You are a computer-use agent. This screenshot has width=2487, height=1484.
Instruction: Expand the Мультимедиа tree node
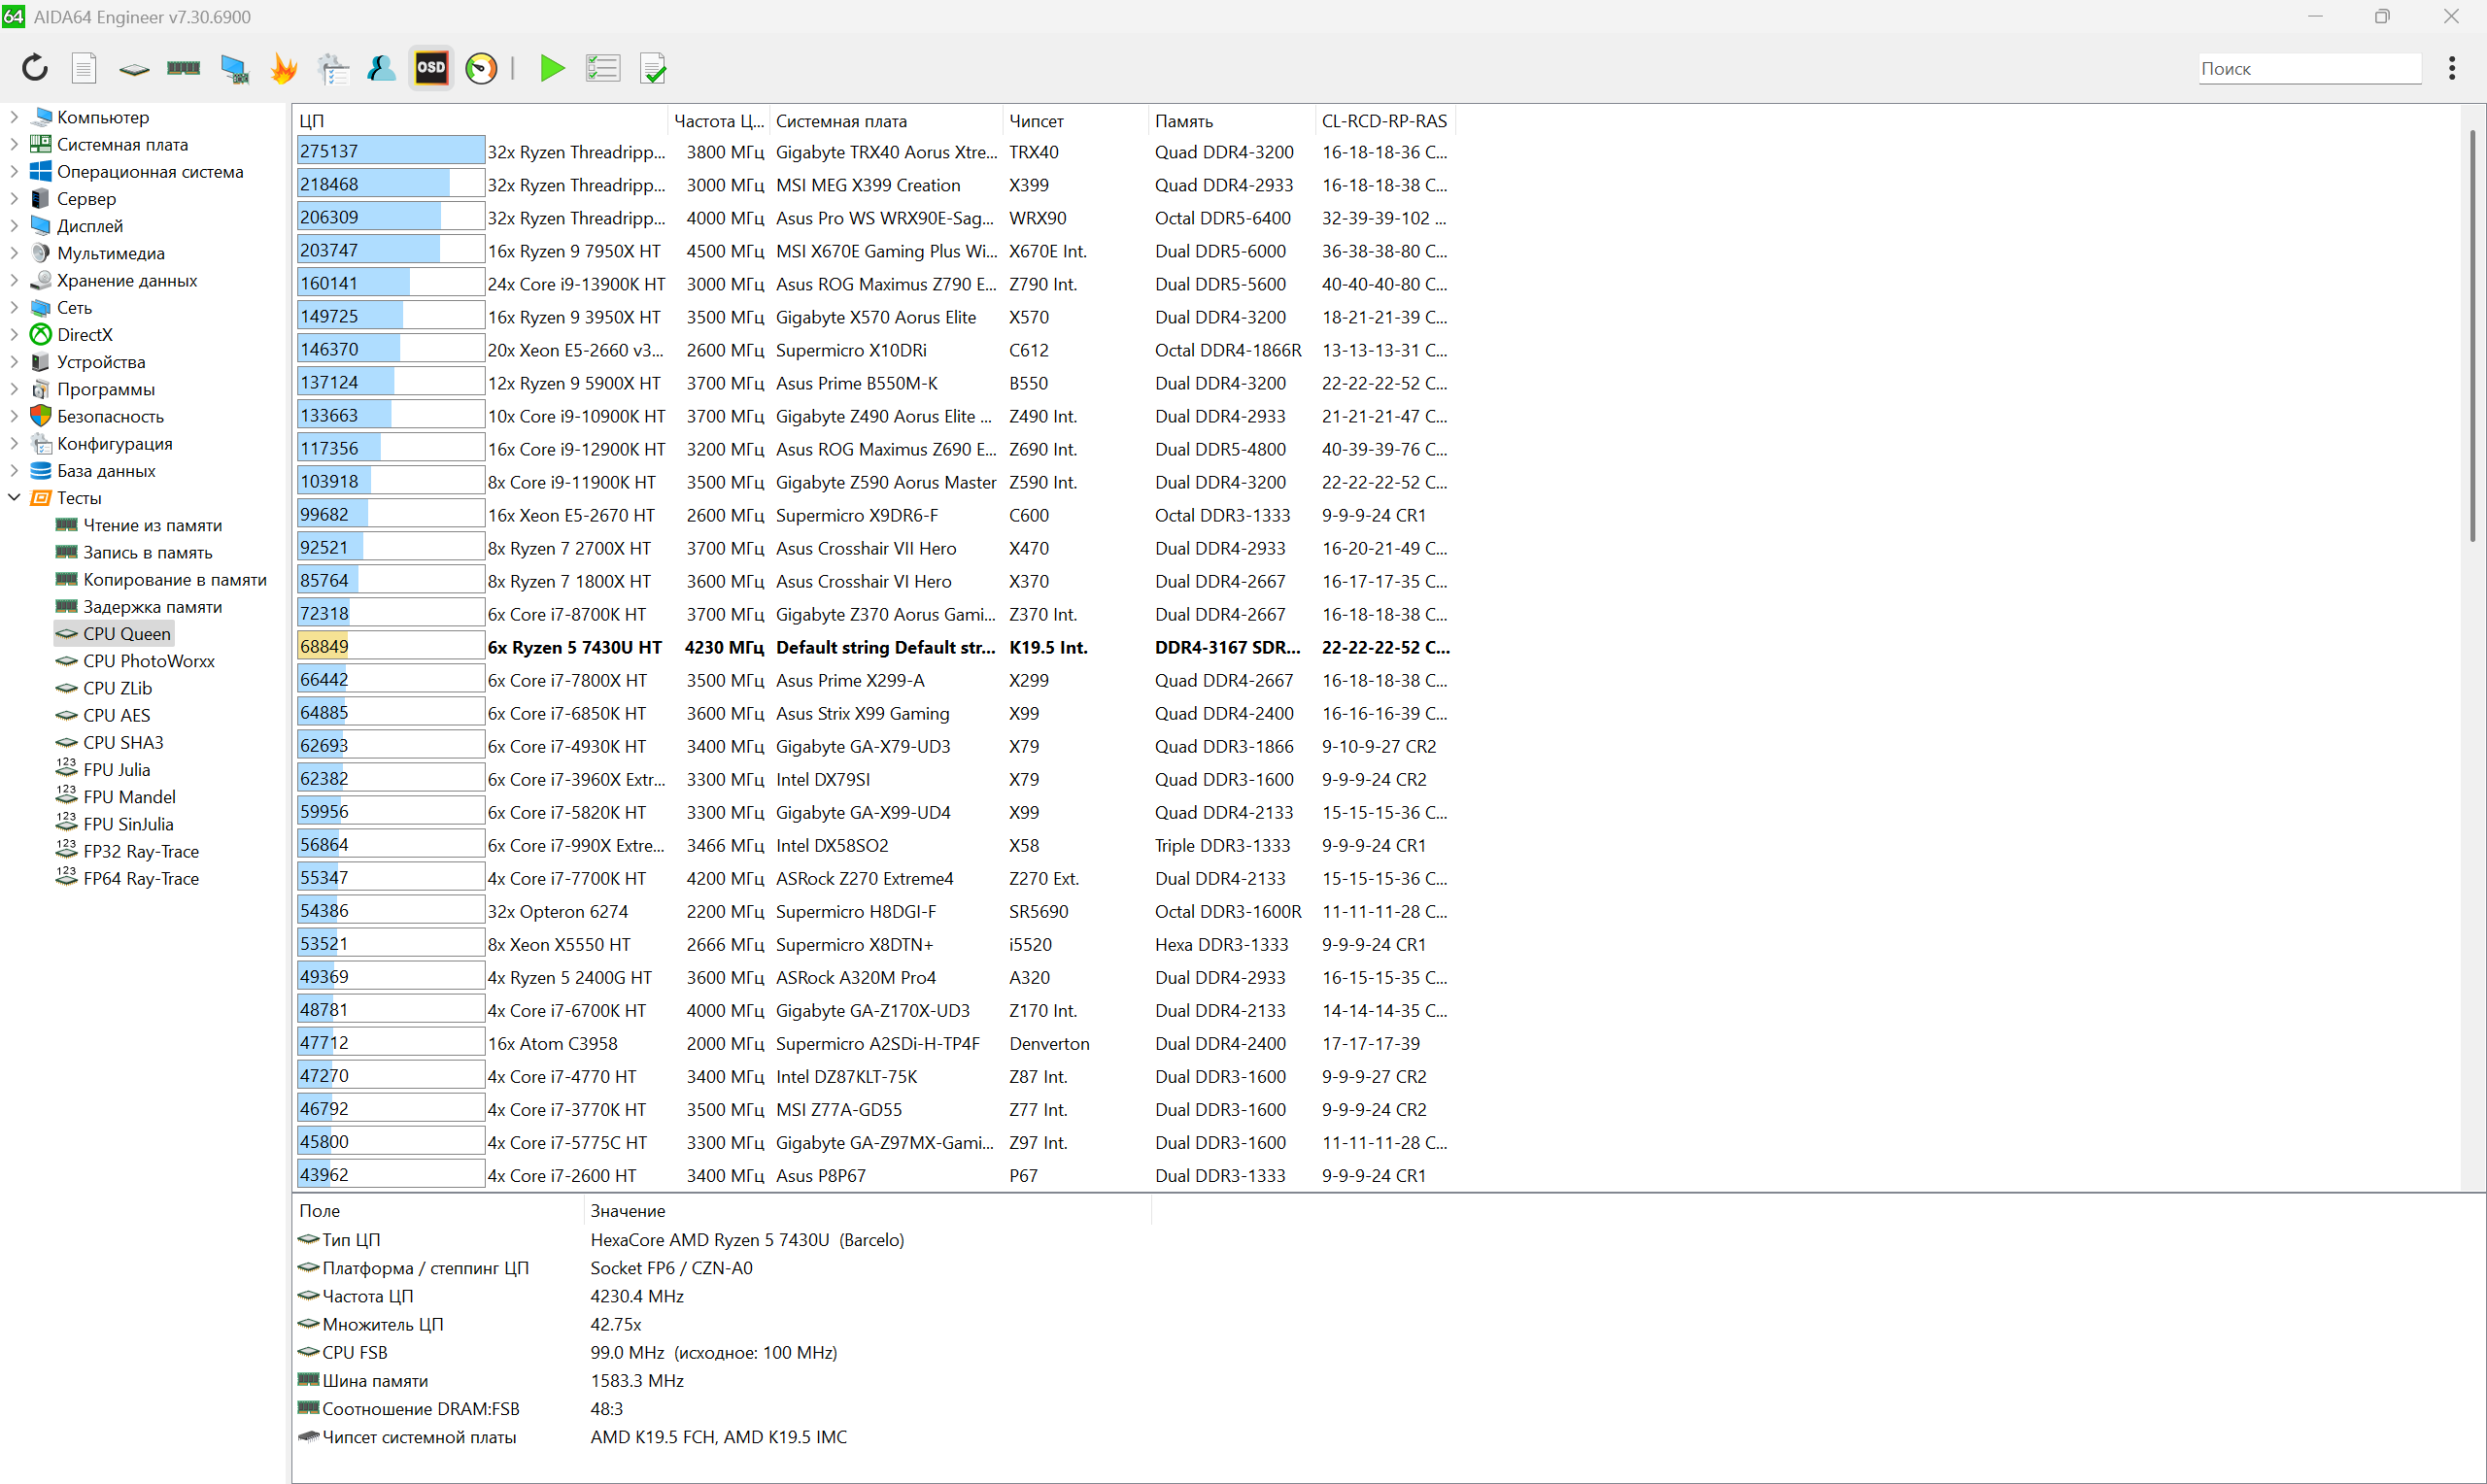14,253
